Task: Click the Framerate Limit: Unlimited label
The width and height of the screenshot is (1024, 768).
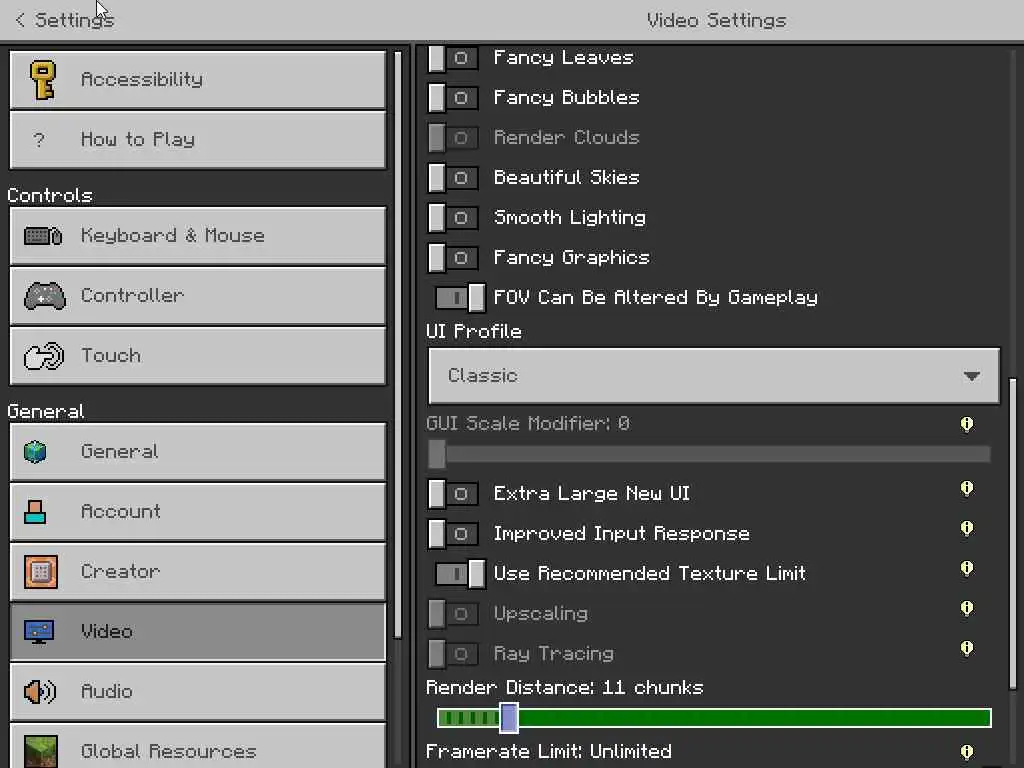Action: 549,752
